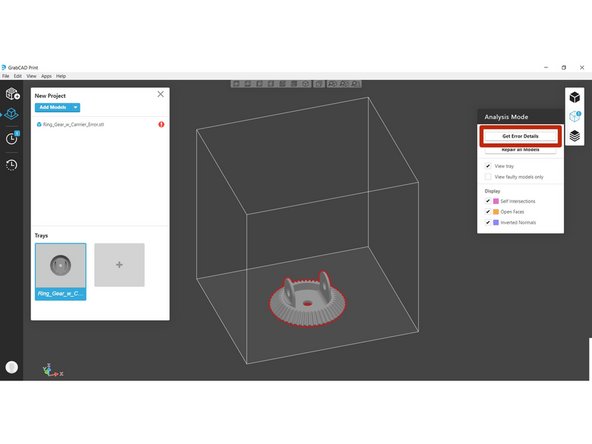Open the Help menu
Screen dimensions: 592x444
pos(61,76)
